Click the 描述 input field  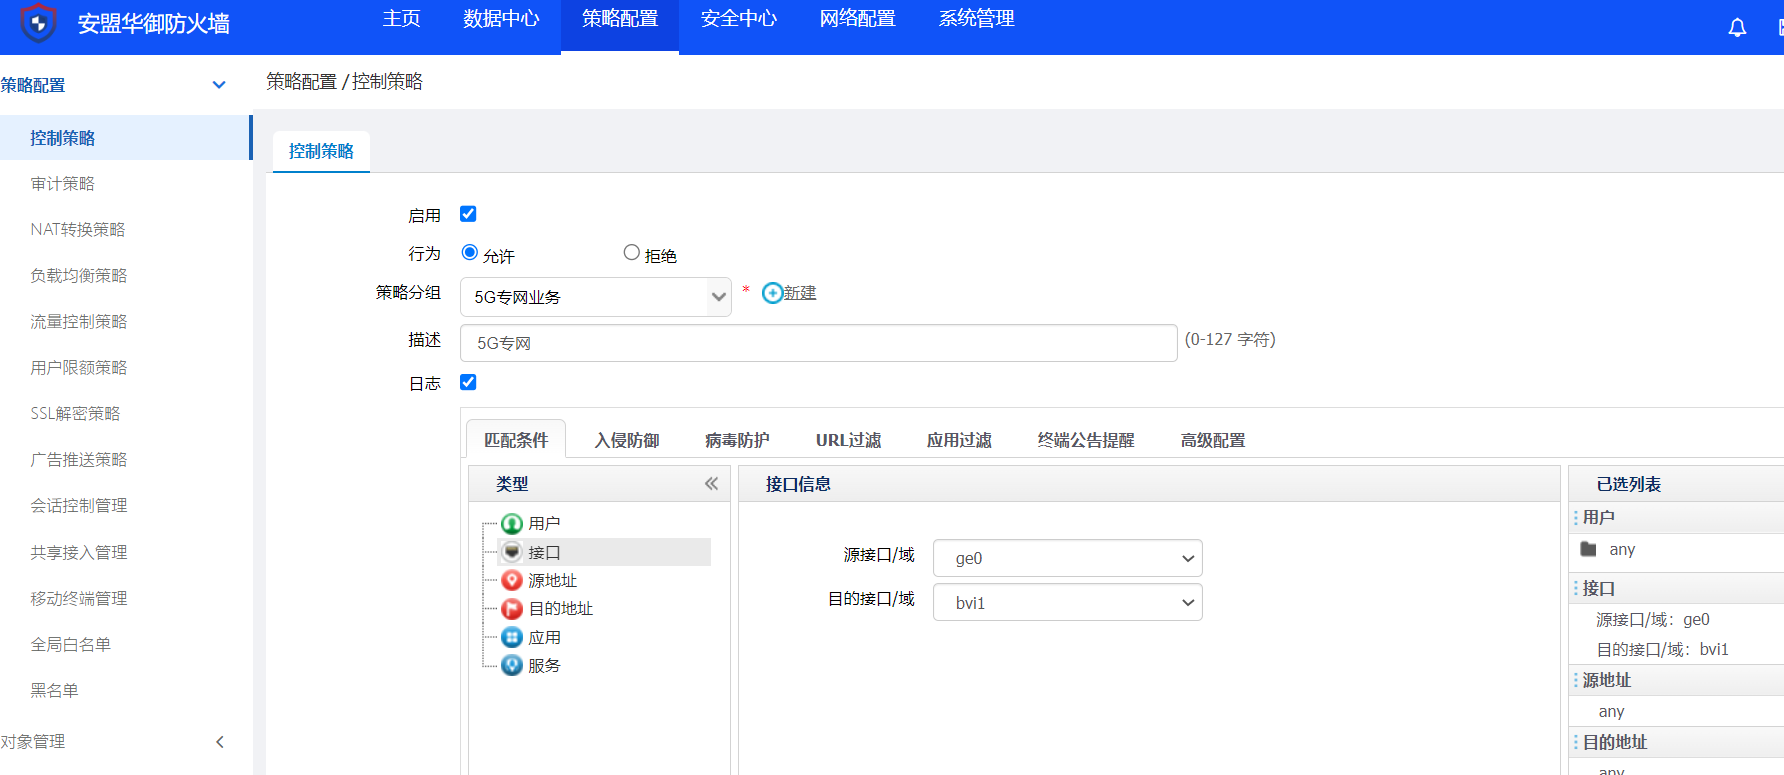click(x=818, y=343)
